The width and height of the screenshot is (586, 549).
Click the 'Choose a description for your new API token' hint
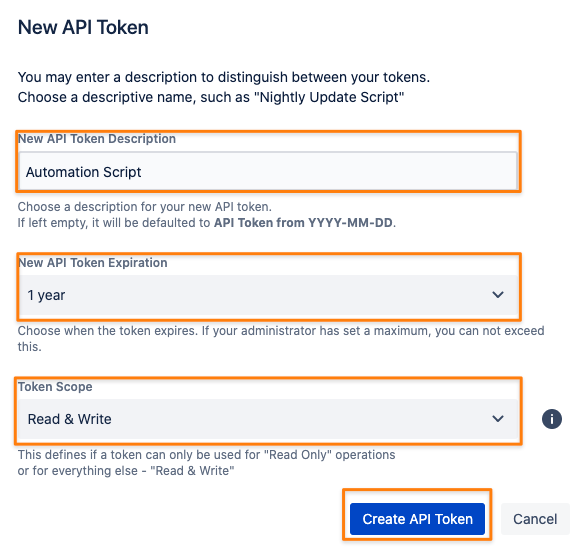pyautogui.click(x=145, y=207)
